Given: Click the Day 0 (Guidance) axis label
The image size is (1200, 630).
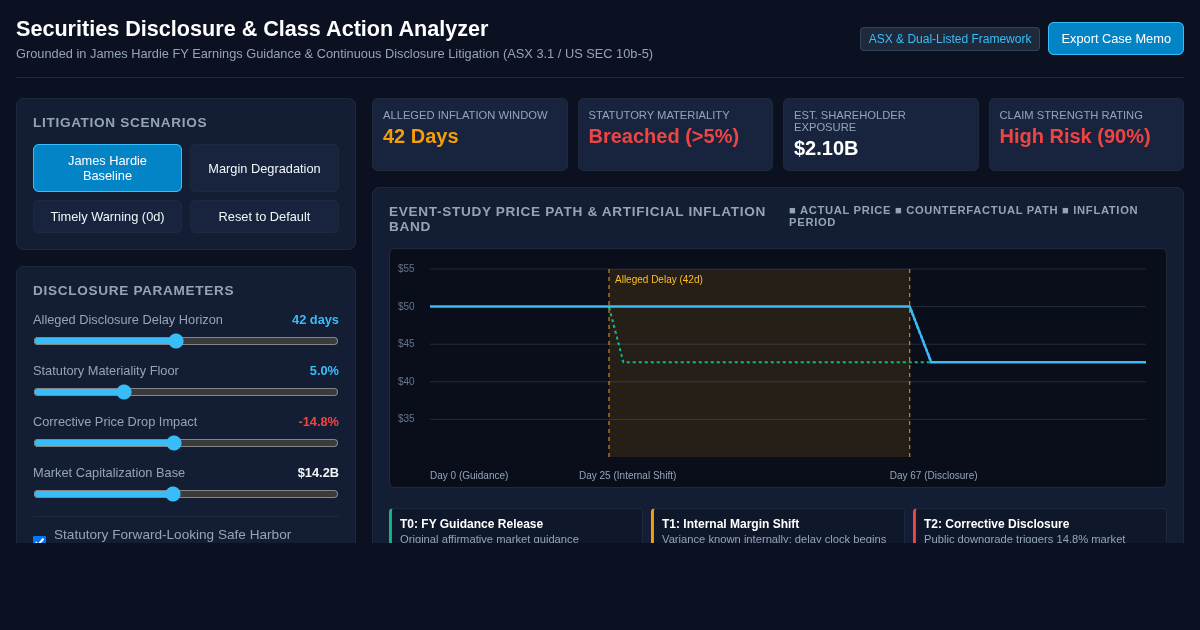Looking at the screenshot, I should tap(469, 476).
